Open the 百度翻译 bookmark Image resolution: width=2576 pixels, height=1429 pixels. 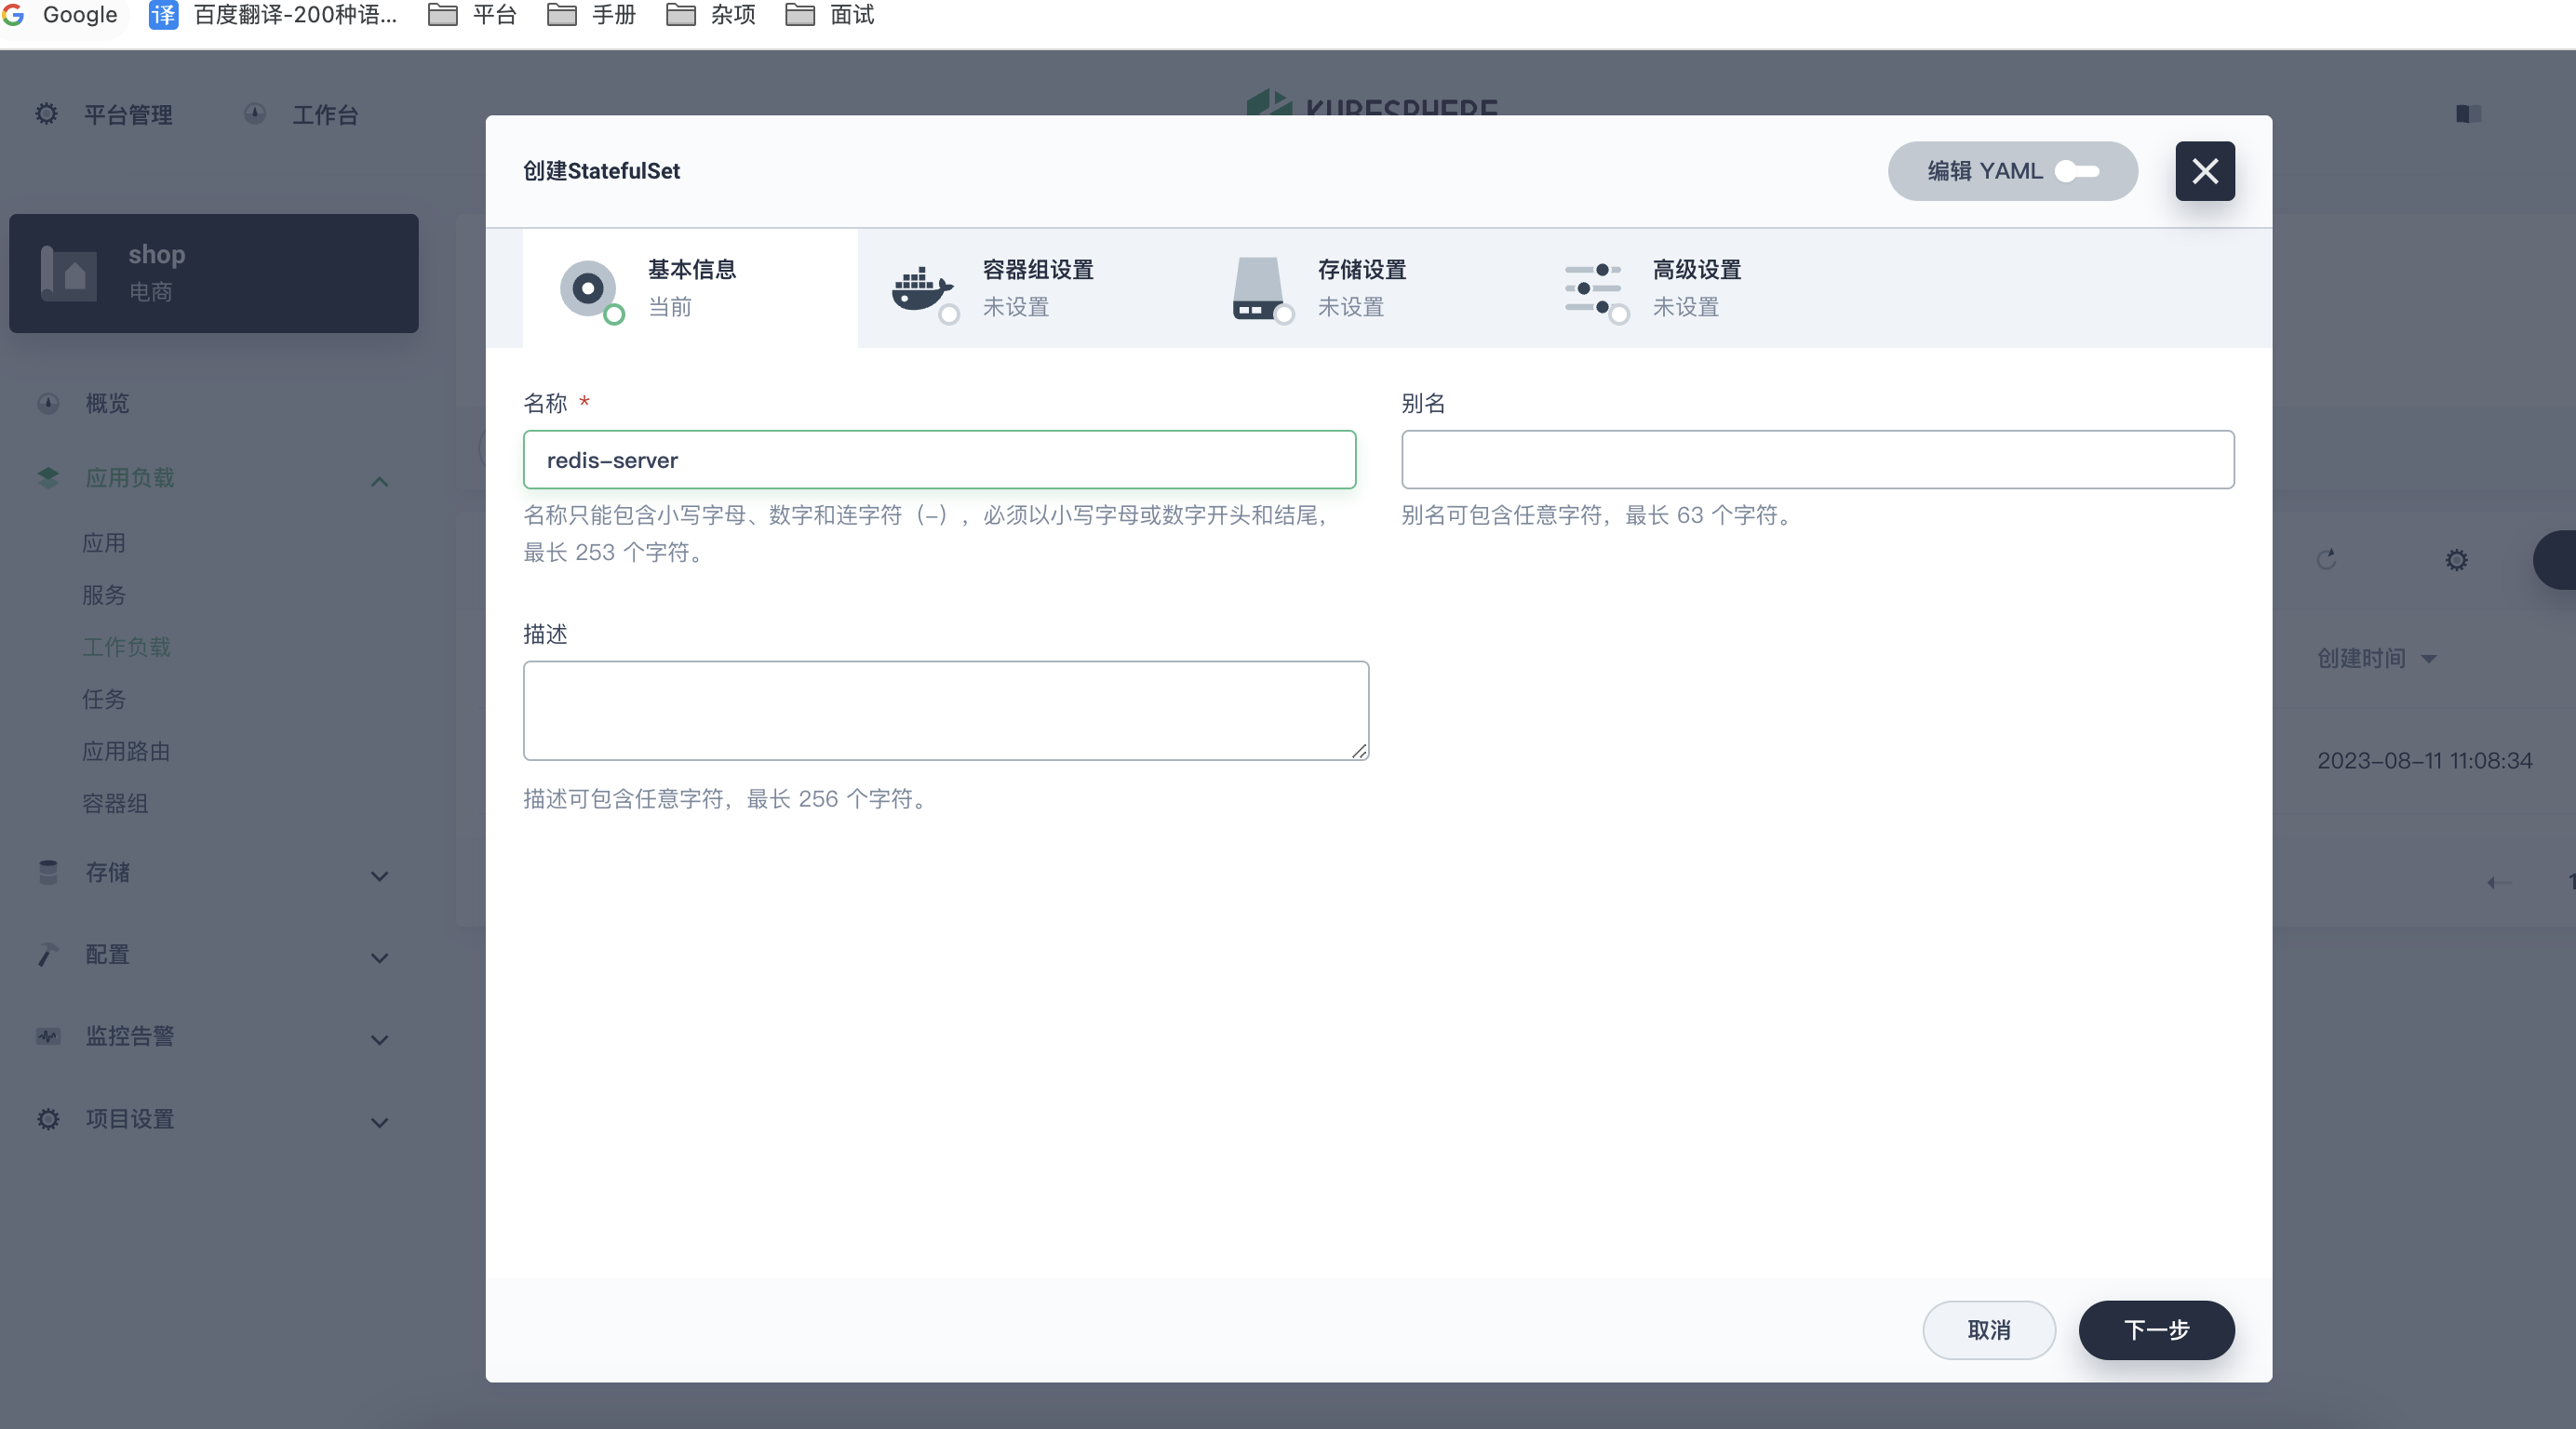tap(273, 15)
